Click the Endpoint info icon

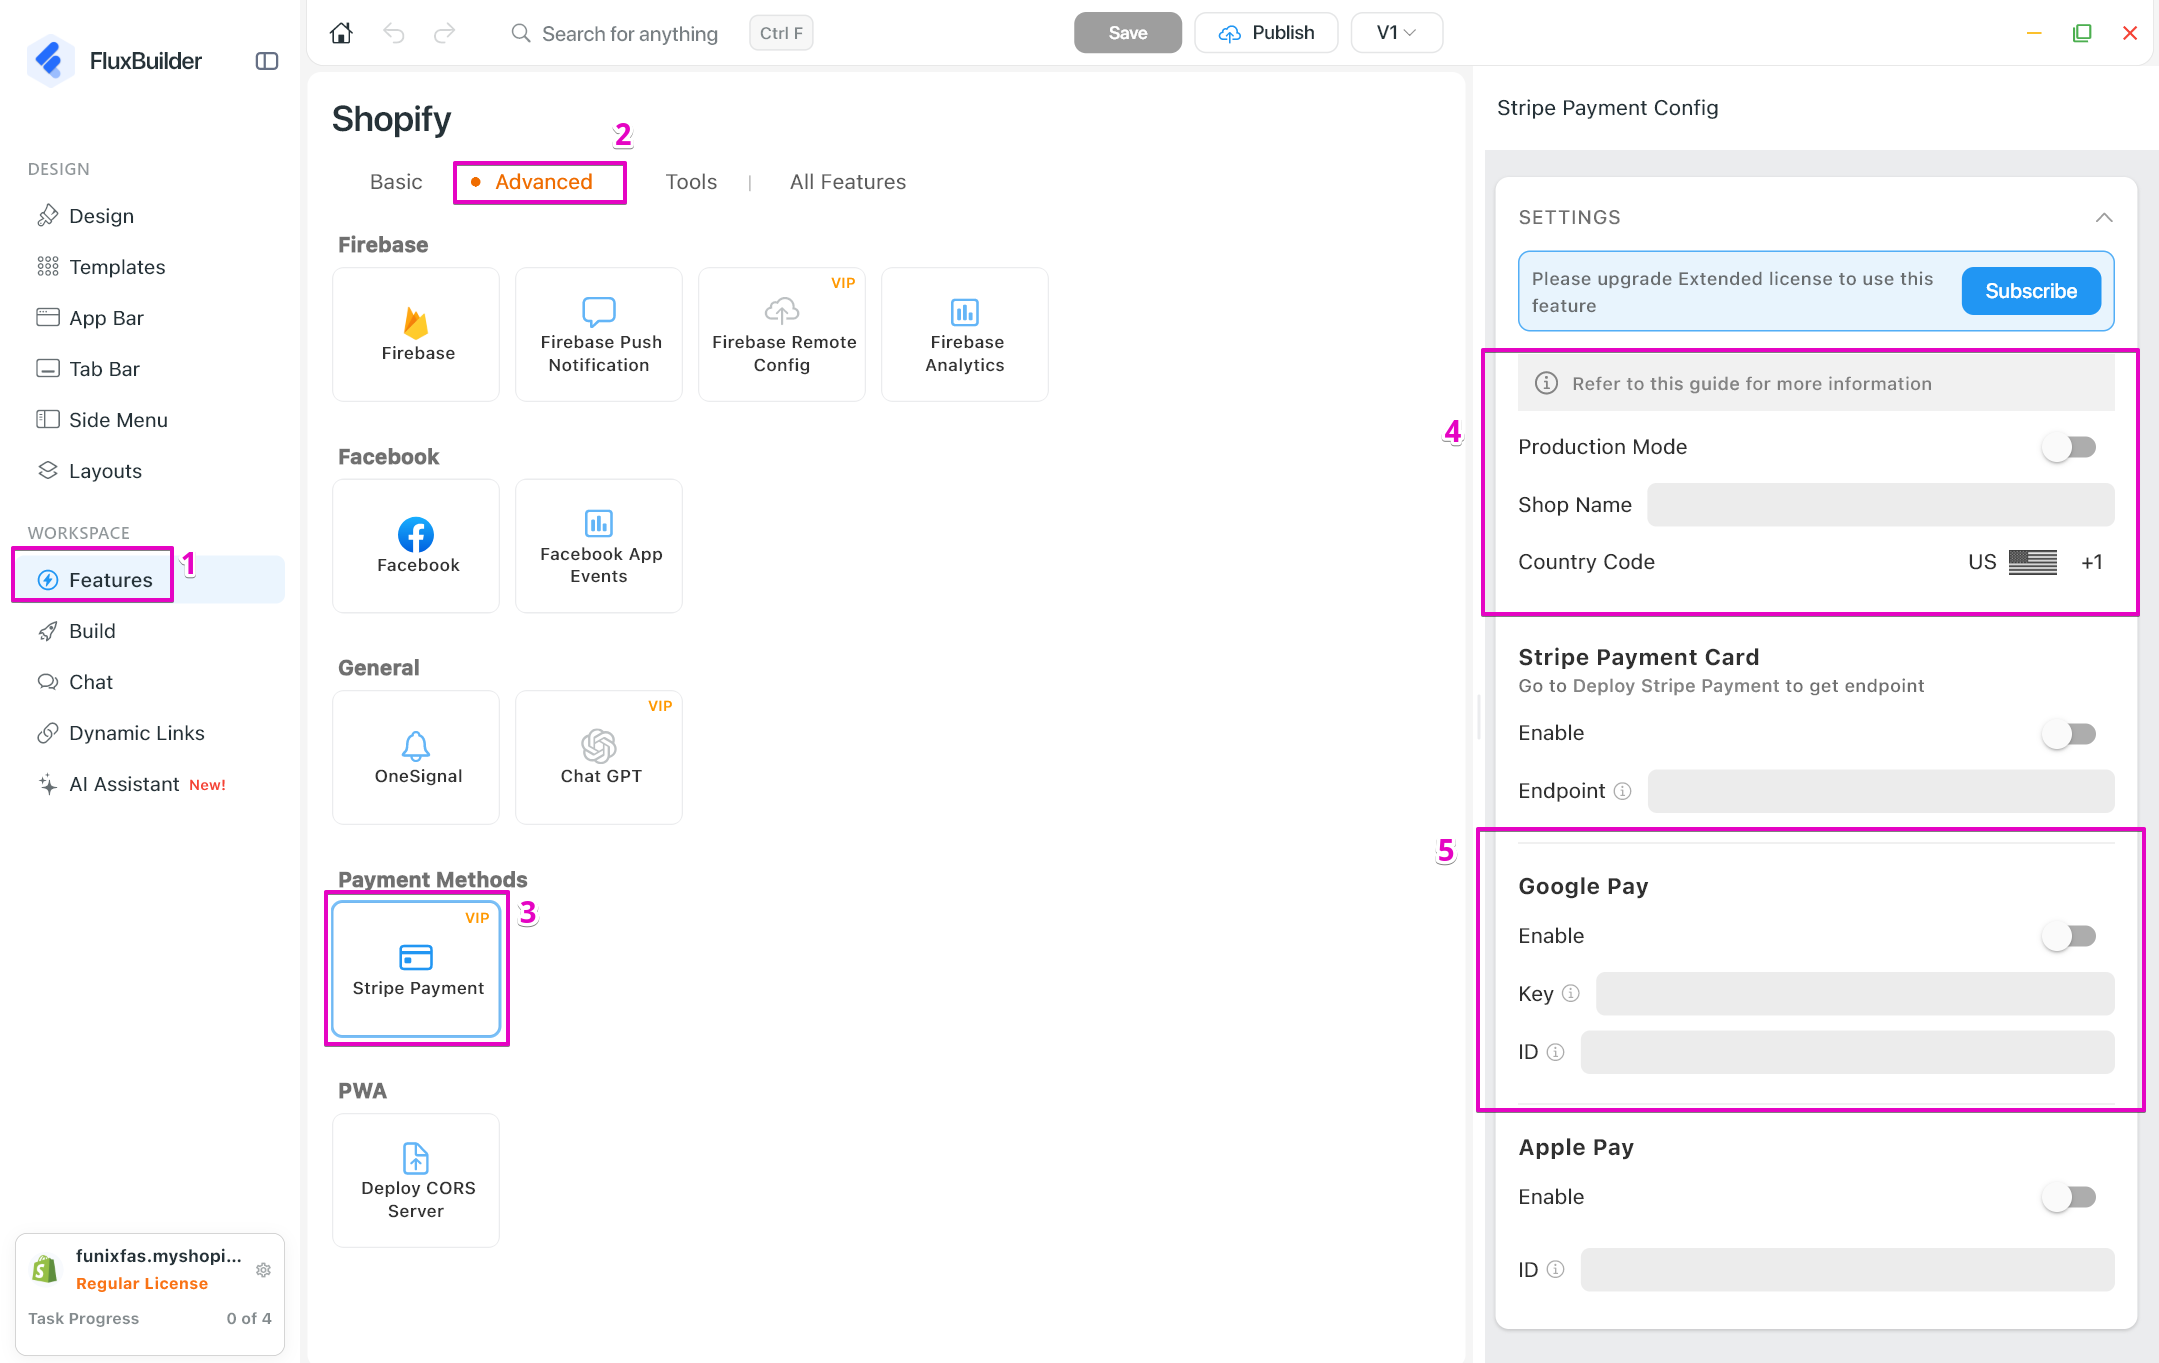(x=1623, y=791)
